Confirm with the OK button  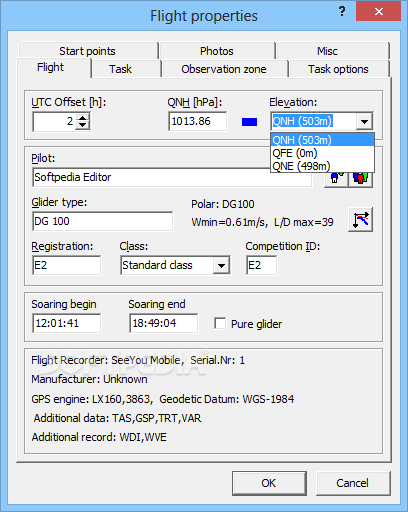269,483
